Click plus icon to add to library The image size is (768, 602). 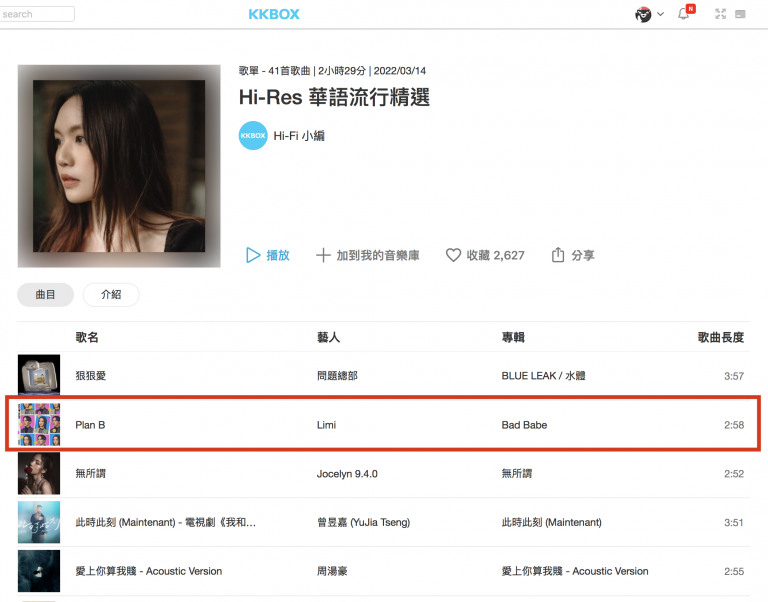[323, 255]
